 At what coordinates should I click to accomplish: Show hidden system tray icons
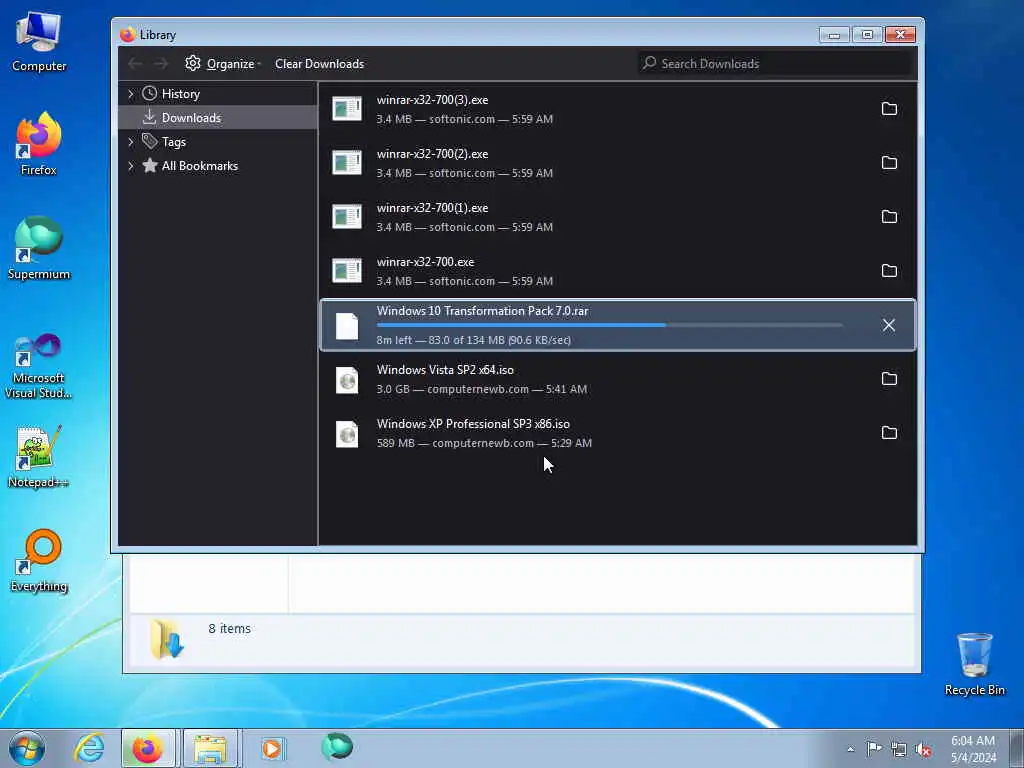coord(850,749)
